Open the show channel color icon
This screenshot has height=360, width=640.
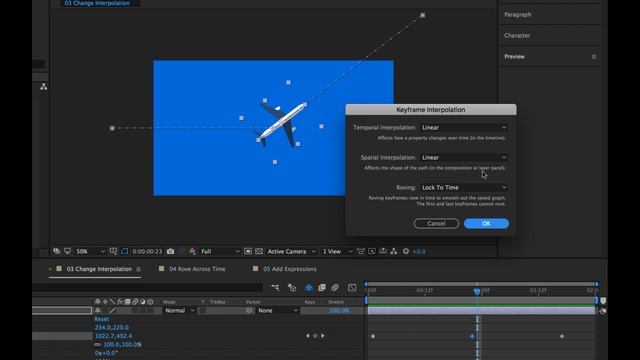192,251
